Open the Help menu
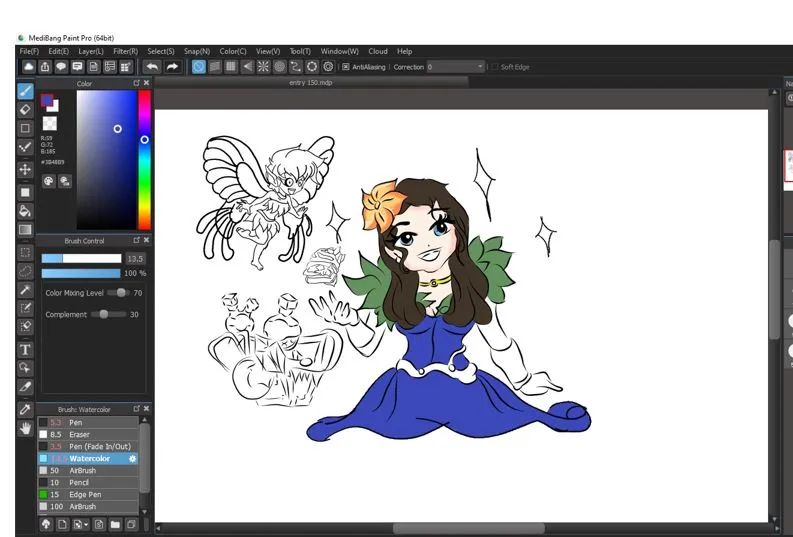793x537 pixels. 405,51
